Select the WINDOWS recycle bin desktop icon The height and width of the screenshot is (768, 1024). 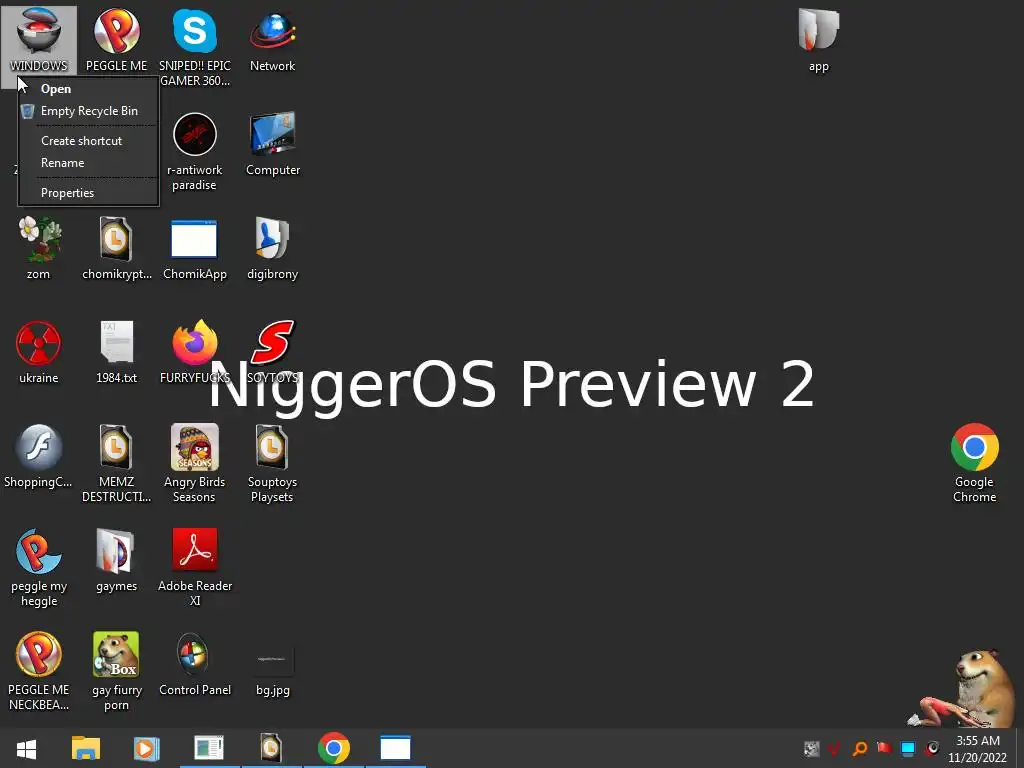coord(39,40)
